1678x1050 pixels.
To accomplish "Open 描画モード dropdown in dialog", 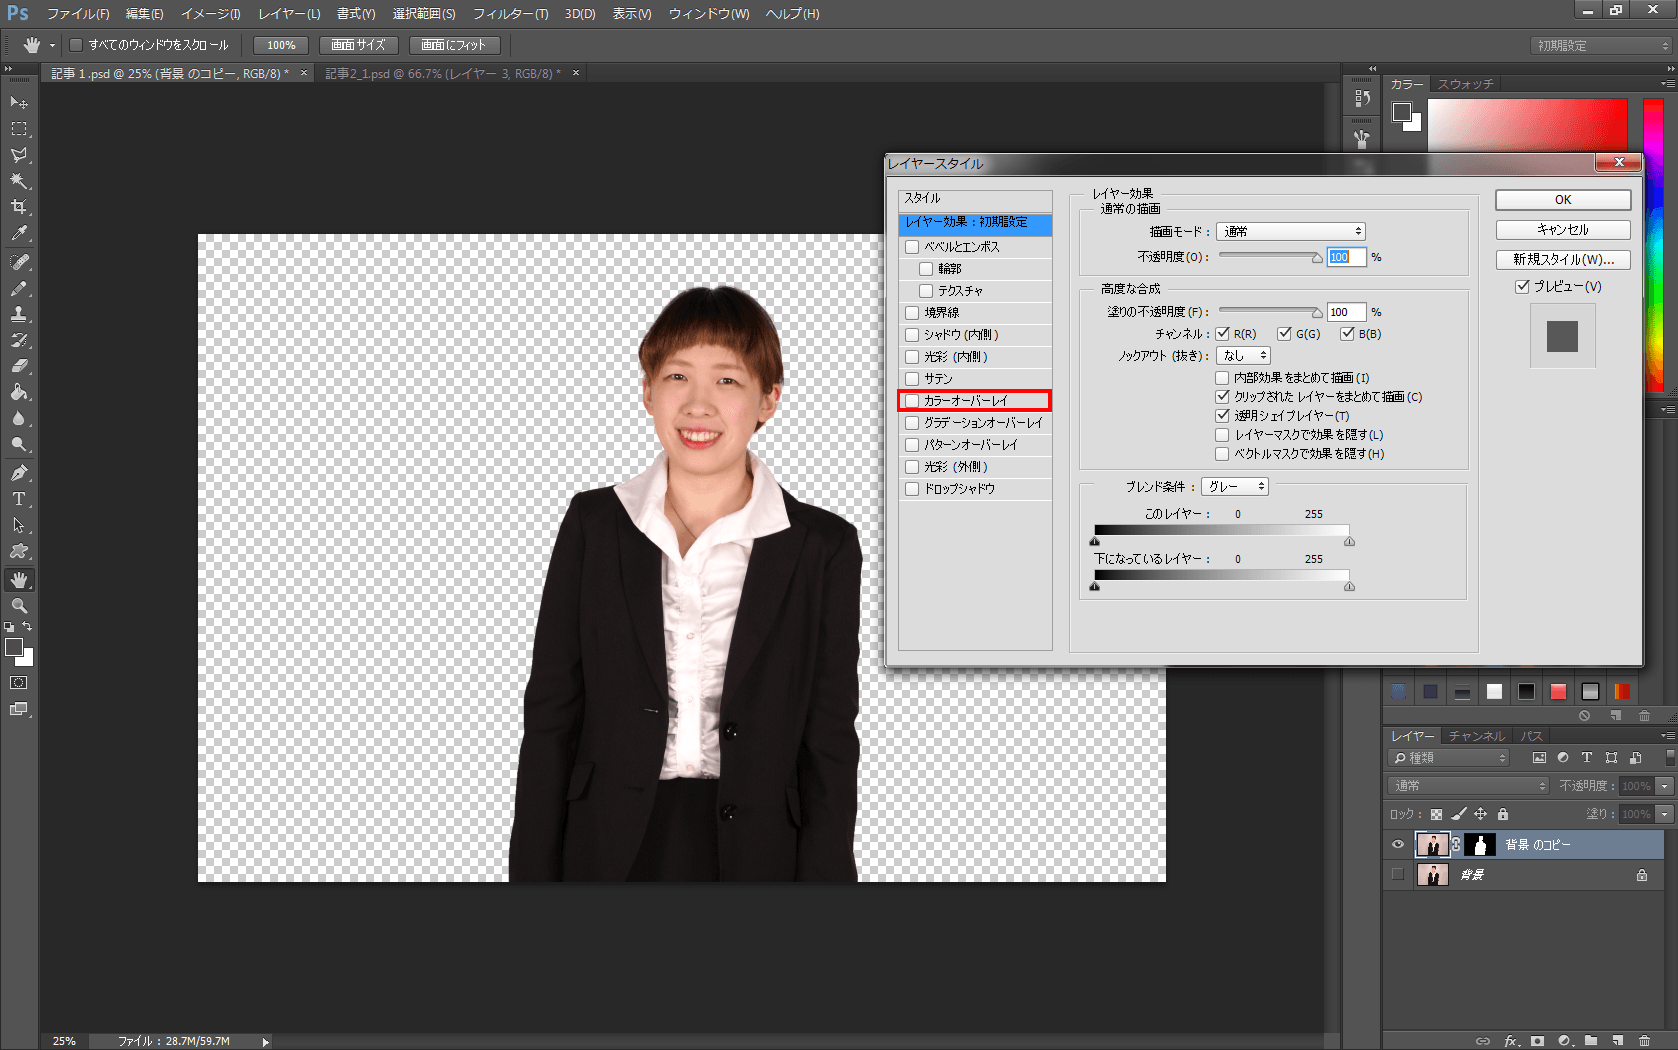I will [1291, 232].
